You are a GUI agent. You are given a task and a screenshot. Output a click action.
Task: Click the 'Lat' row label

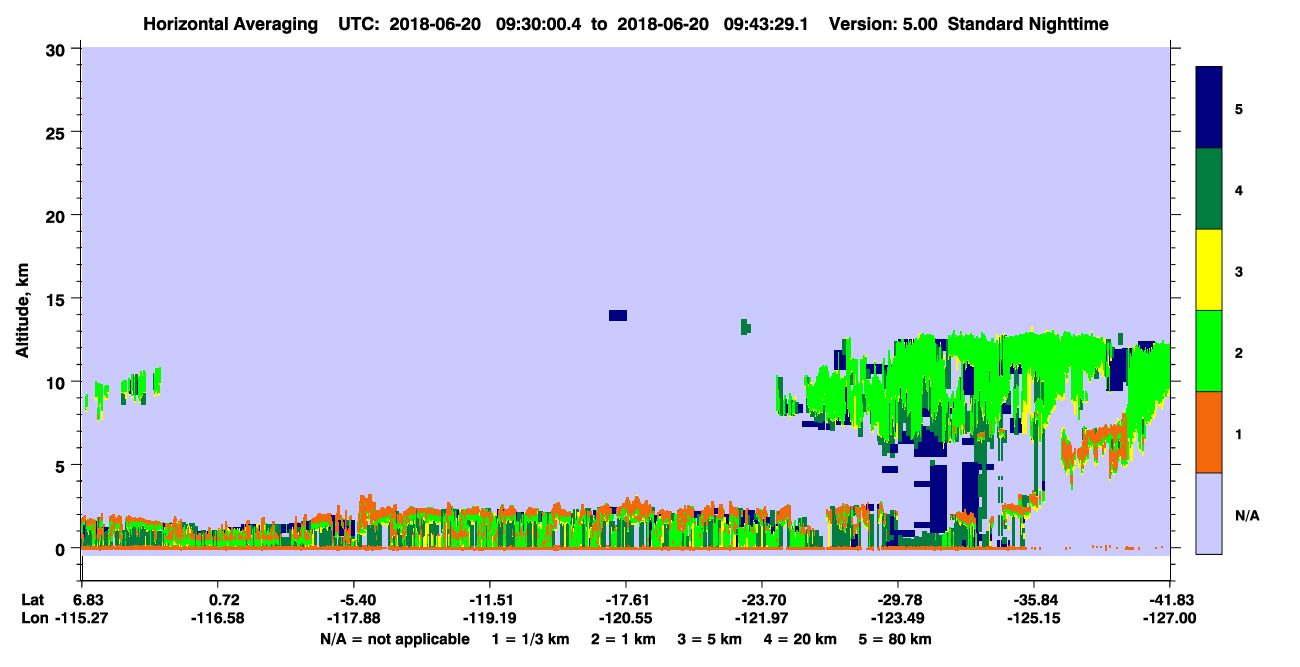coord(31,600)
